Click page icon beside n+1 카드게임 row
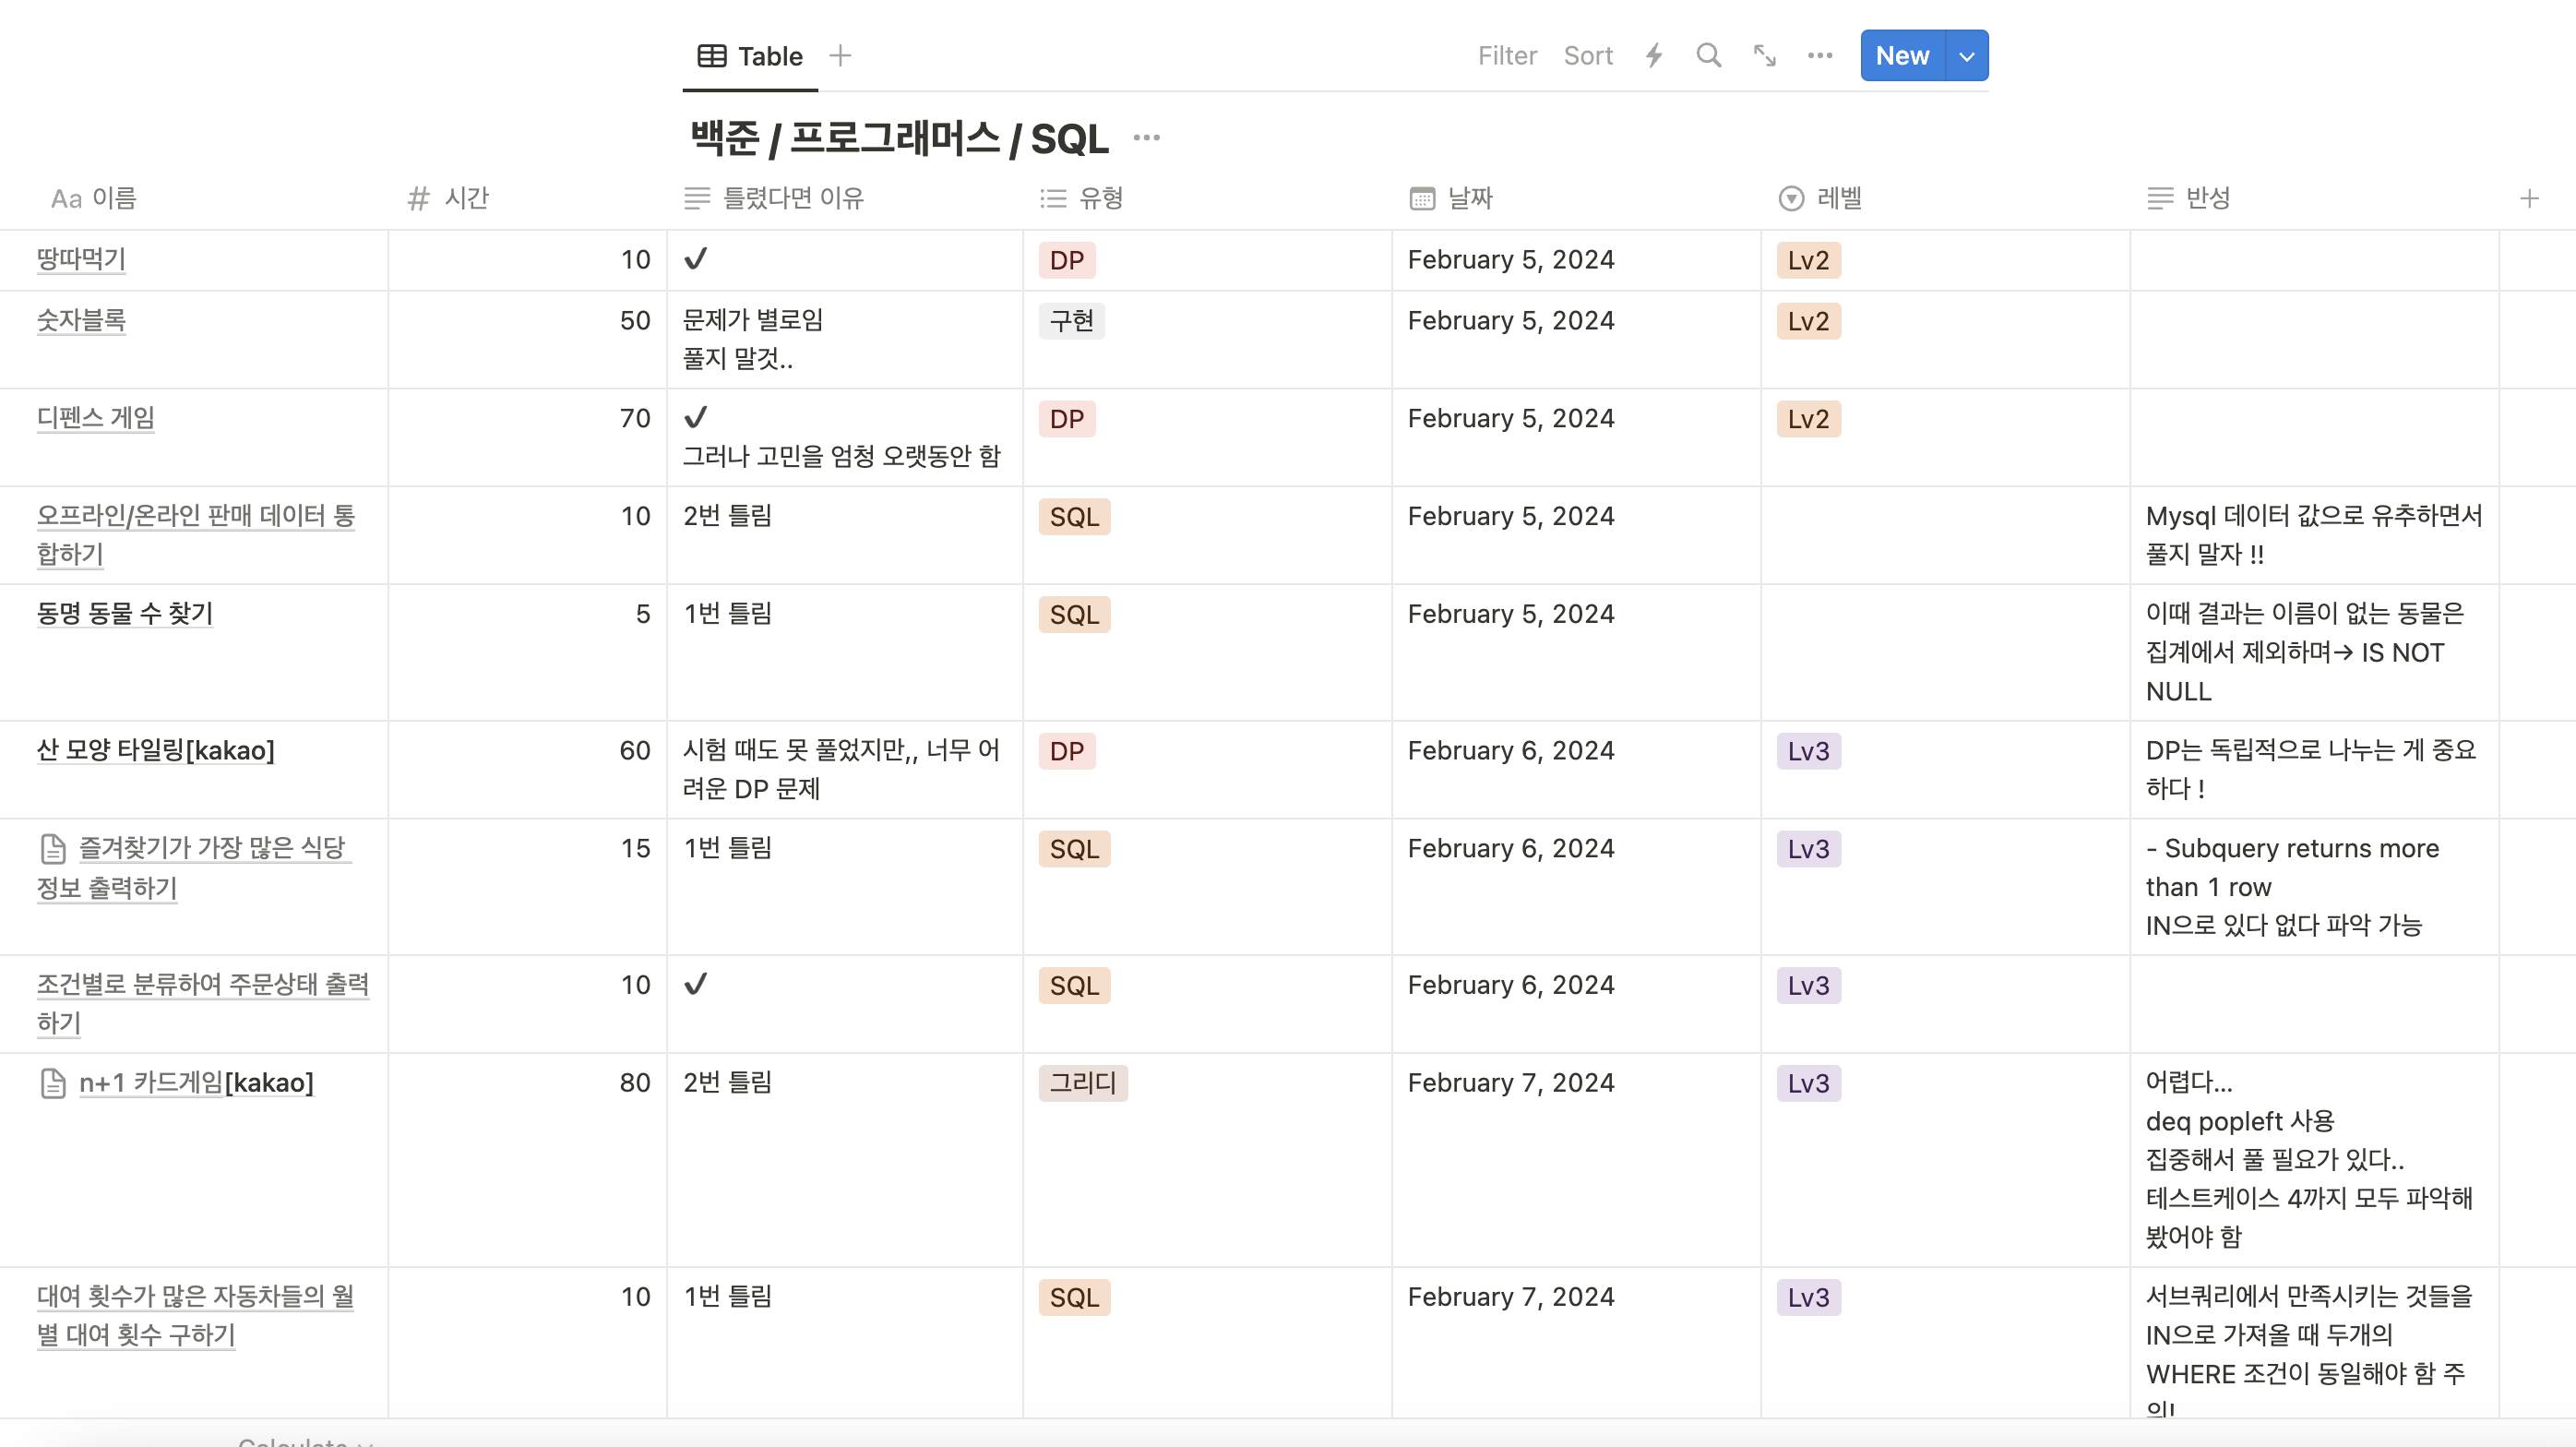Image resolution: width=2576 pixels, height=1447 pixels. (53, 1083)
